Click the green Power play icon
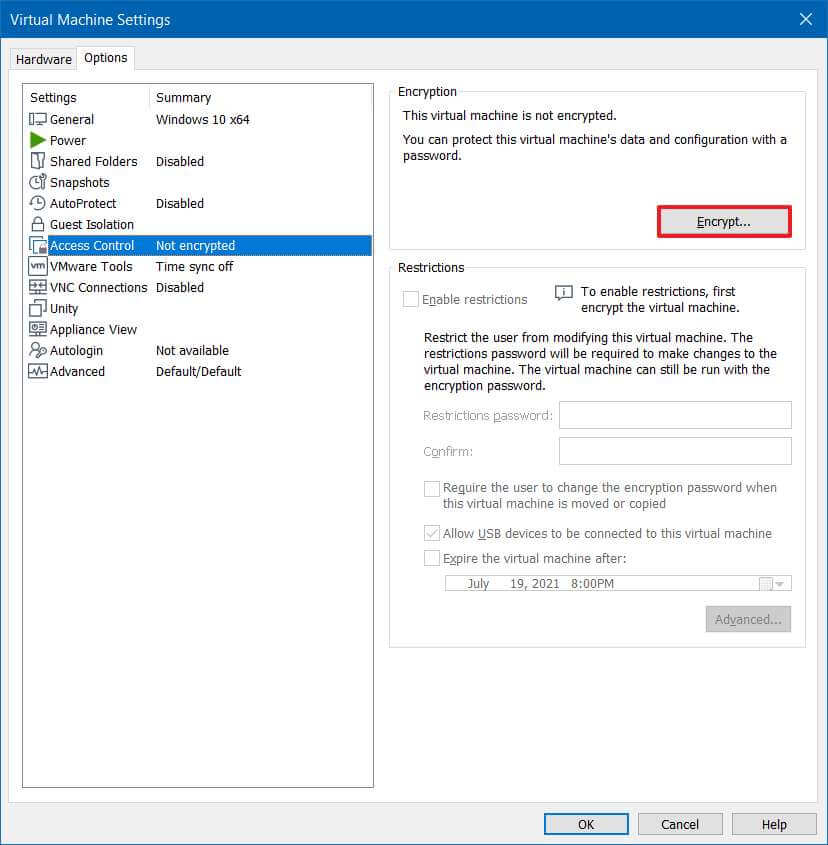828x845 pixels. point(38,140)
